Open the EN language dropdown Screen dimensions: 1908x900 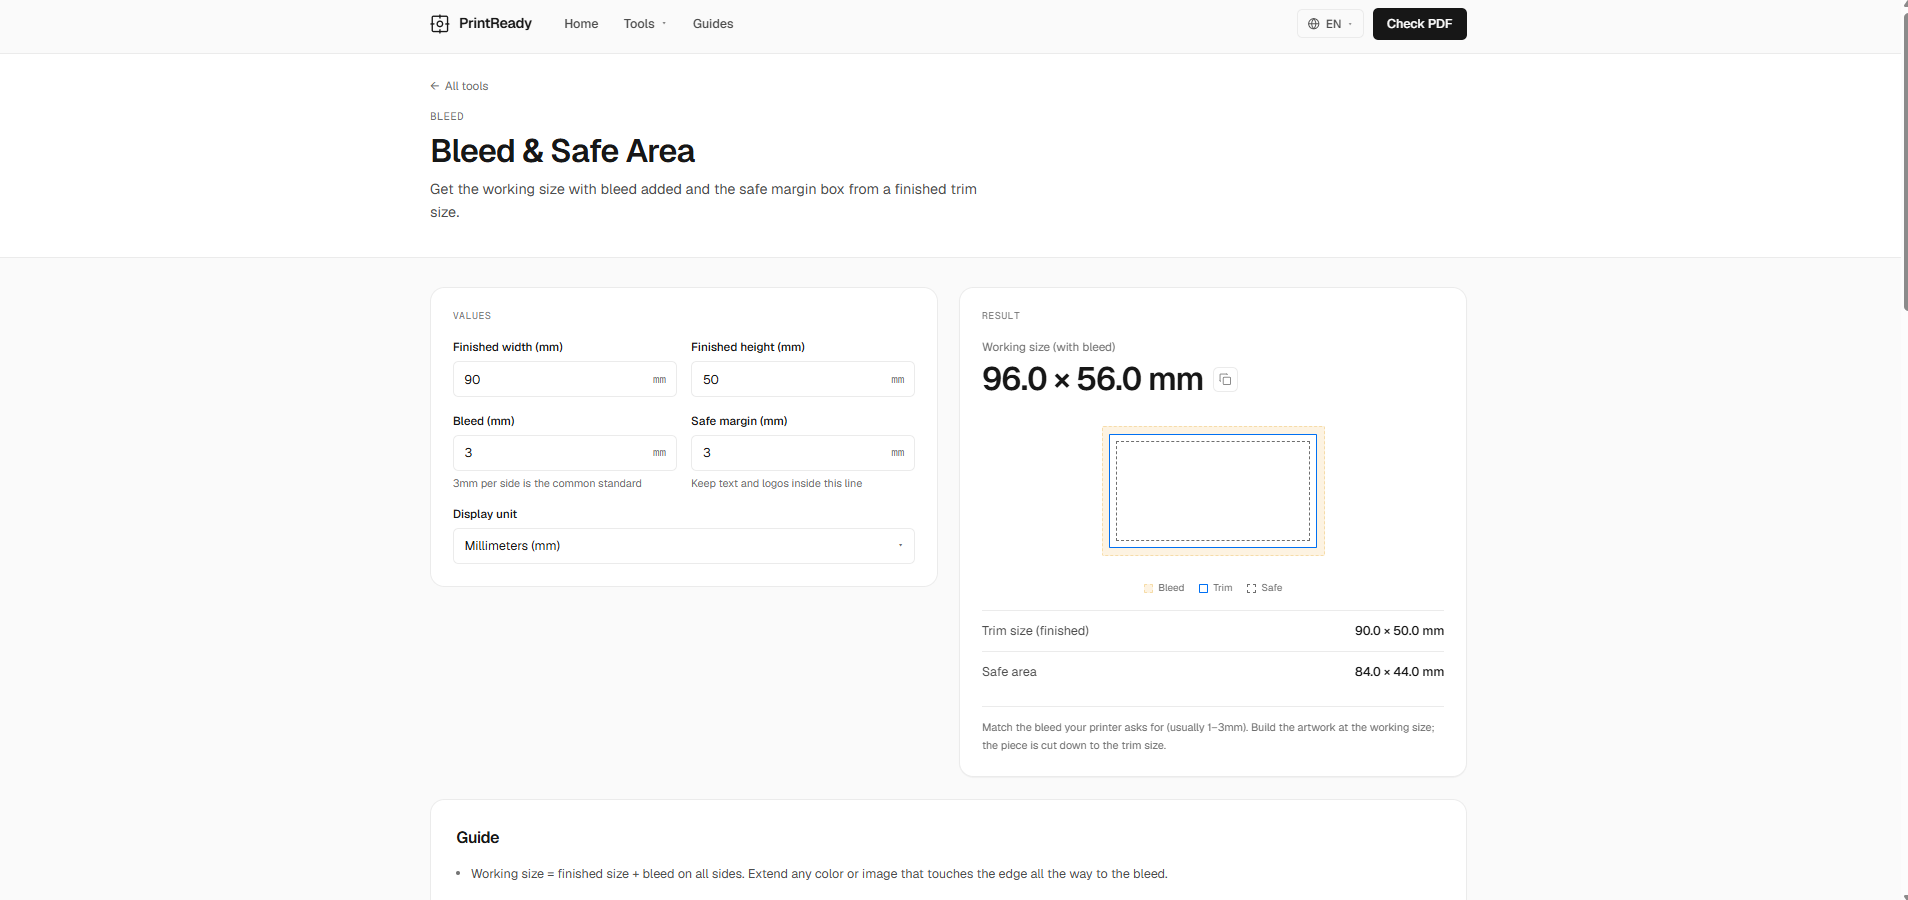(x=1330, y=24)
